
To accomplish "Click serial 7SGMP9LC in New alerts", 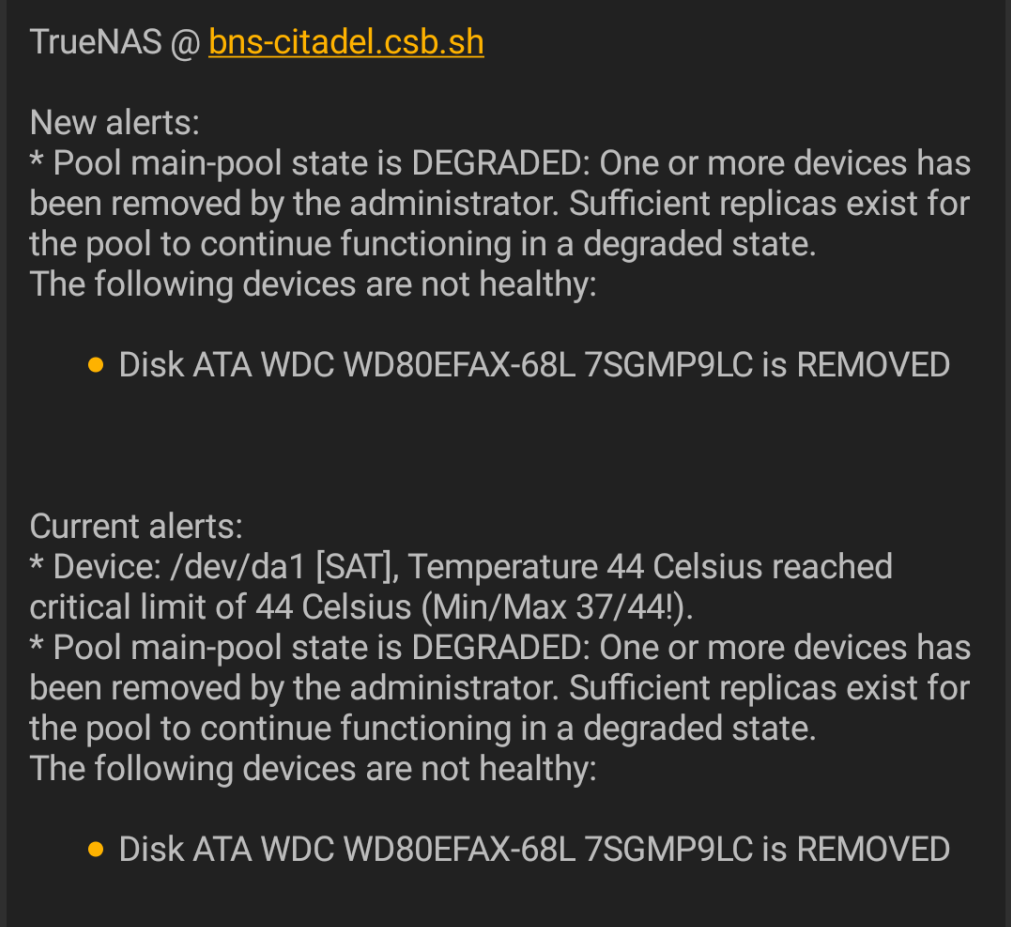I will 669,365.
